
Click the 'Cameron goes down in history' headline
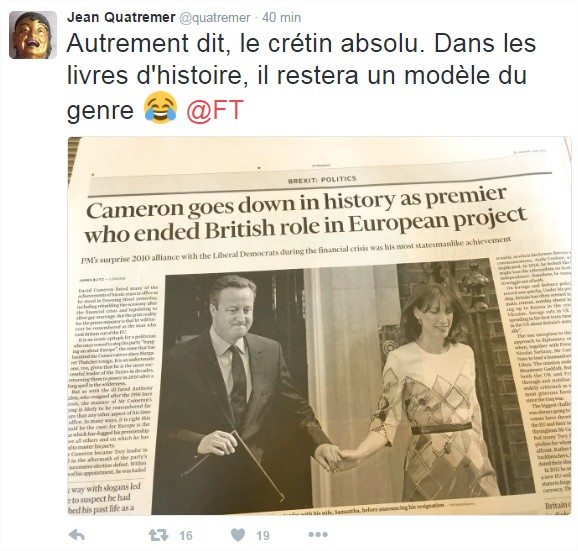pyautogui.click(x=306, y=215)
